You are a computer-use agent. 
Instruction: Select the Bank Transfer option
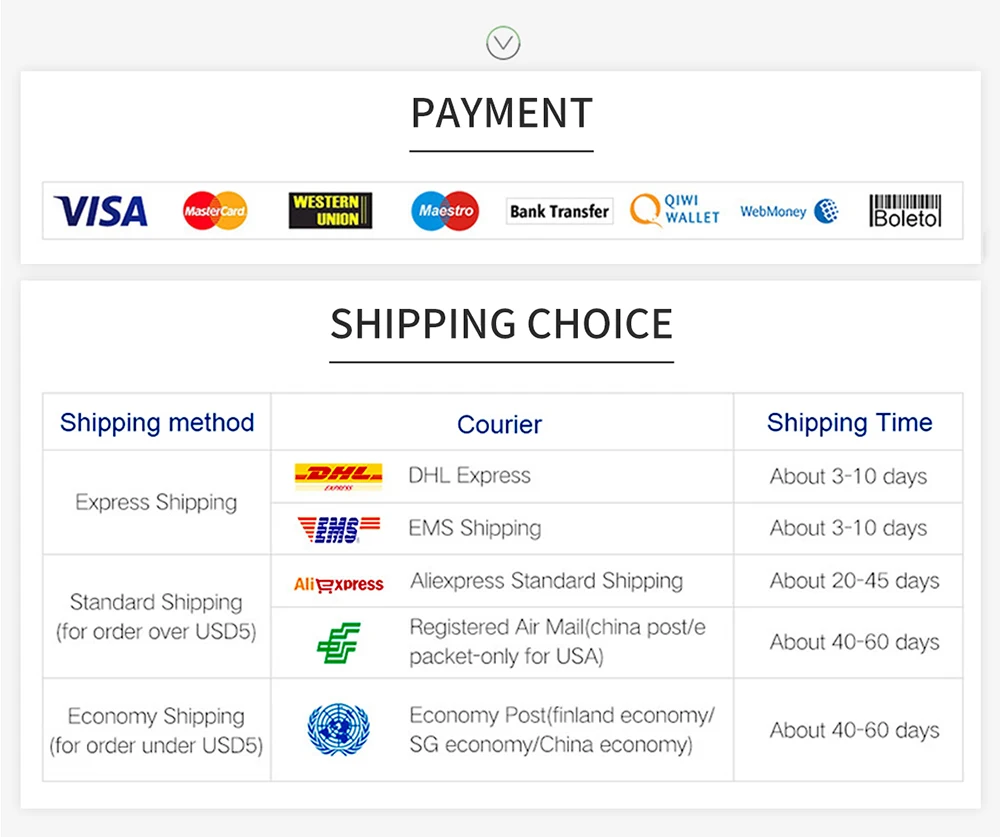click(x=559, y=211)
